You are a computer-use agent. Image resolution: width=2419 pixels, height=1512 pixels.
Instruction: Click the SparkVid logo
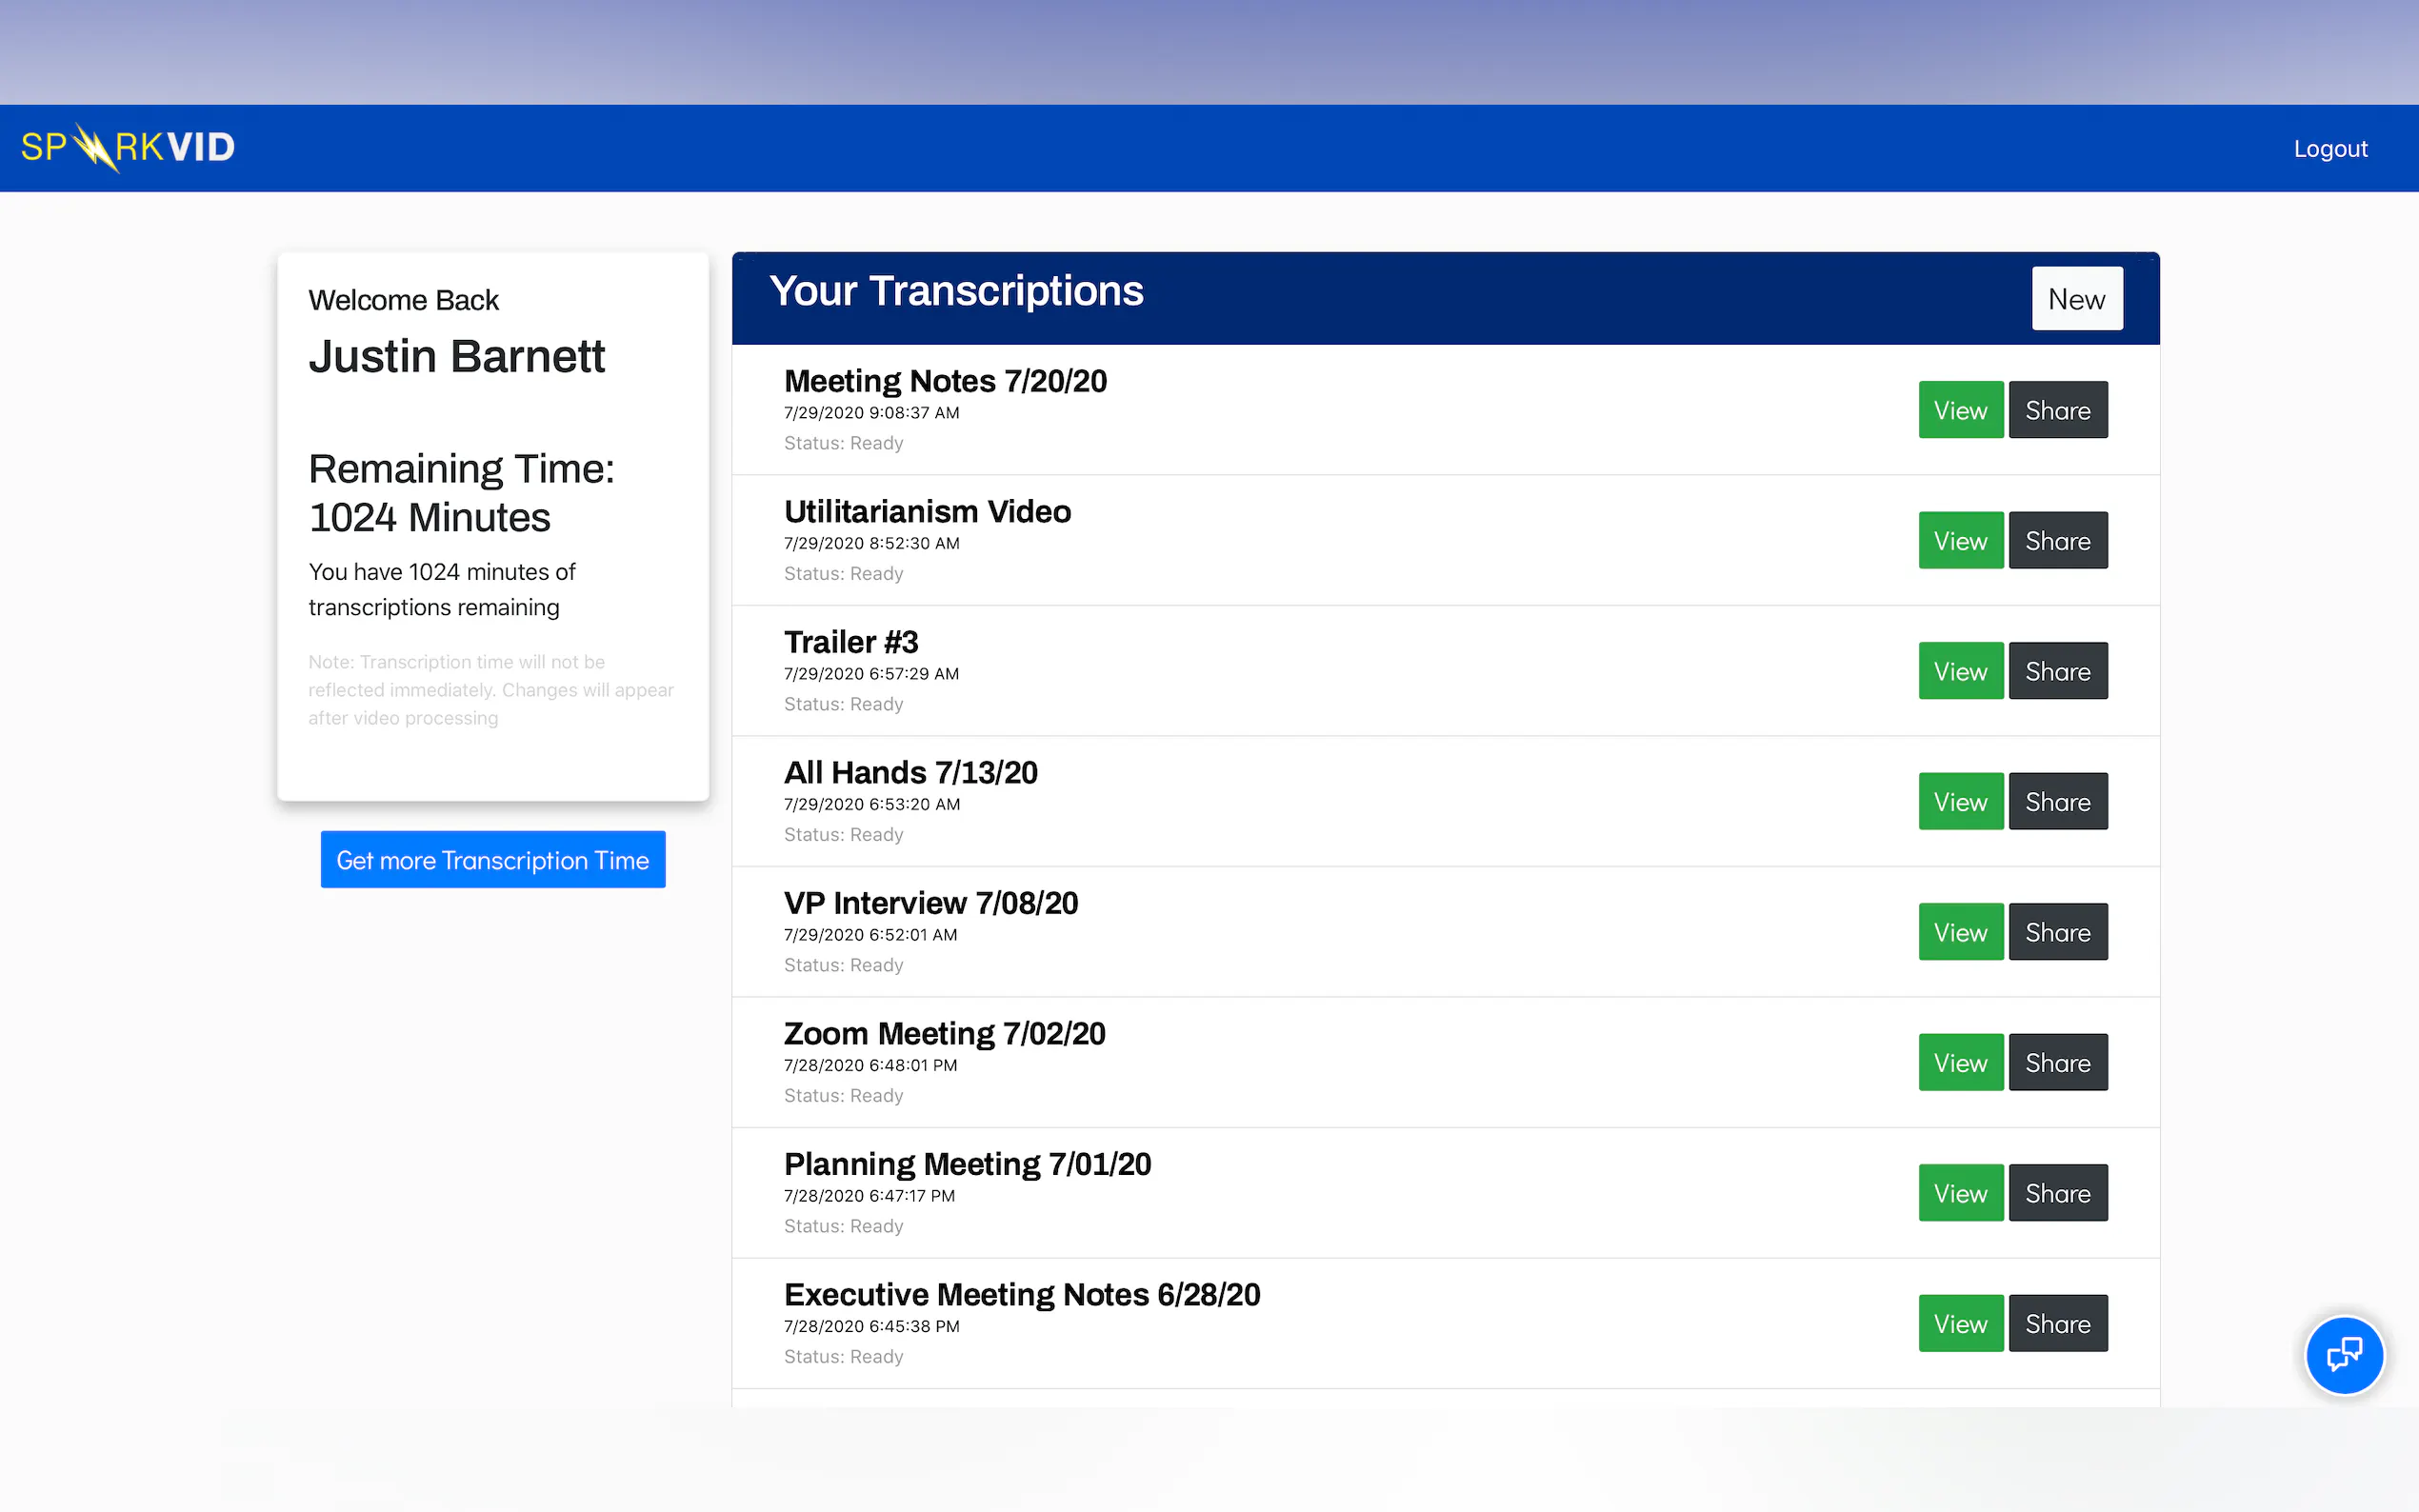coord(128,148)
